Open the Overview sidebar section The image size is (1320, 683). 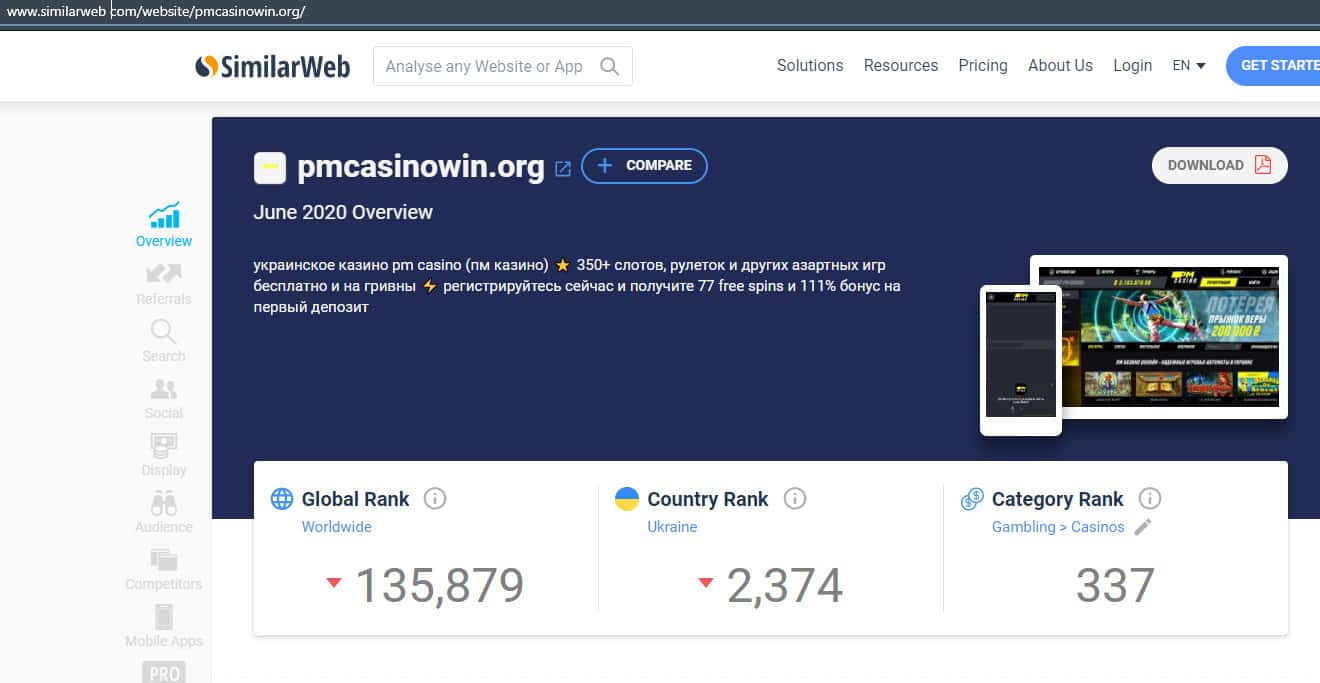pos(164,225)
